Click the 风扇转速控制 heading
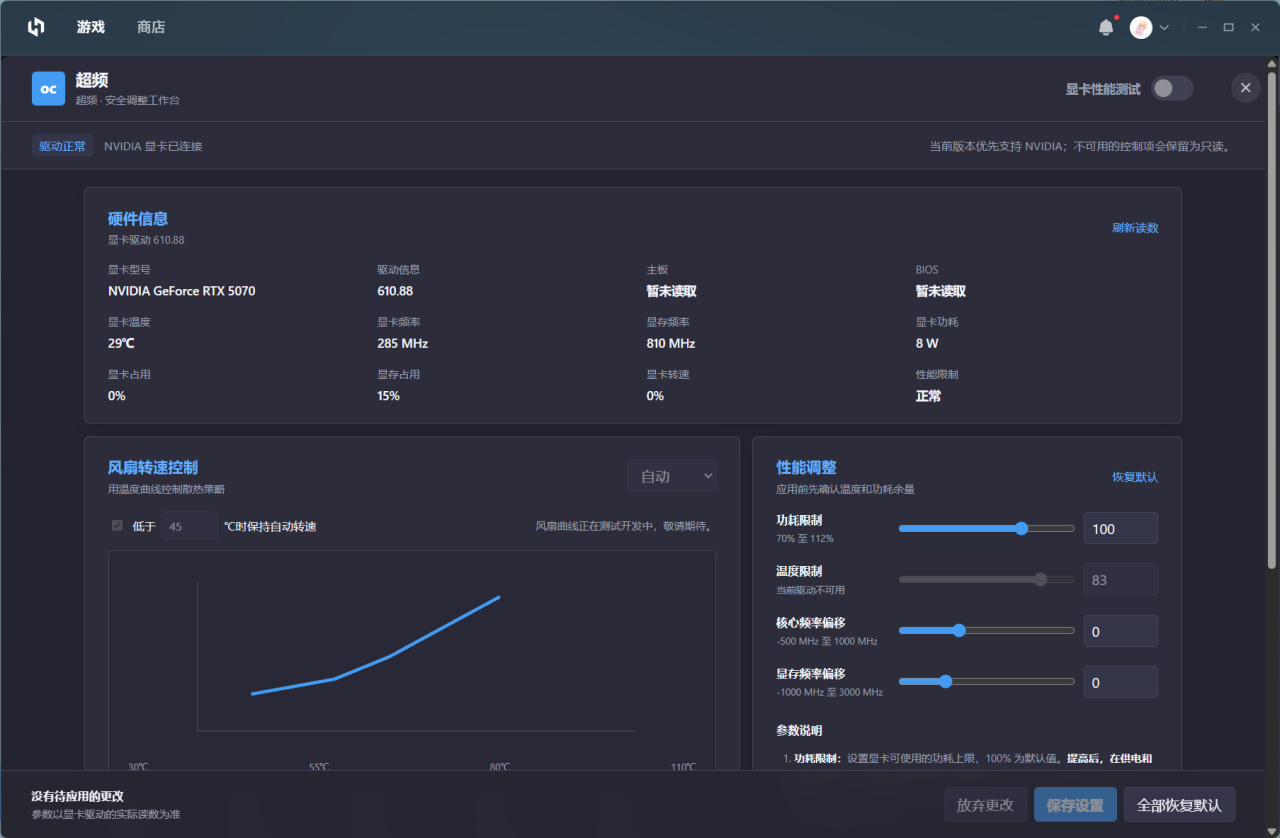Image resolution: width=1280 pixels, height=838 pixels. tap(153, 467)
